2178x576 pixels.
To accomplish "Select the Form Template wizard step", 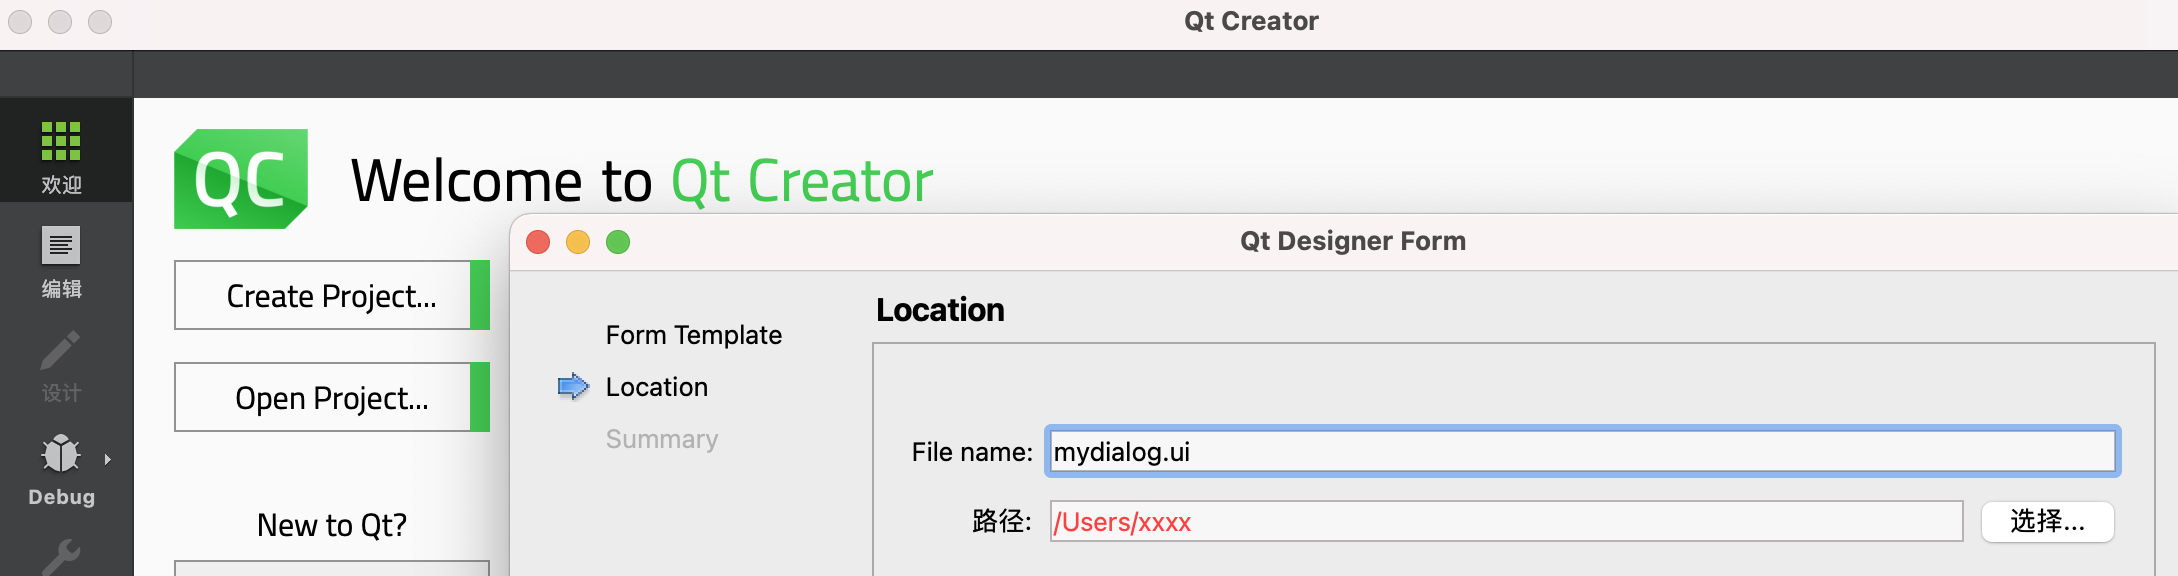I will pyautogui.click(x=694, y=335).
